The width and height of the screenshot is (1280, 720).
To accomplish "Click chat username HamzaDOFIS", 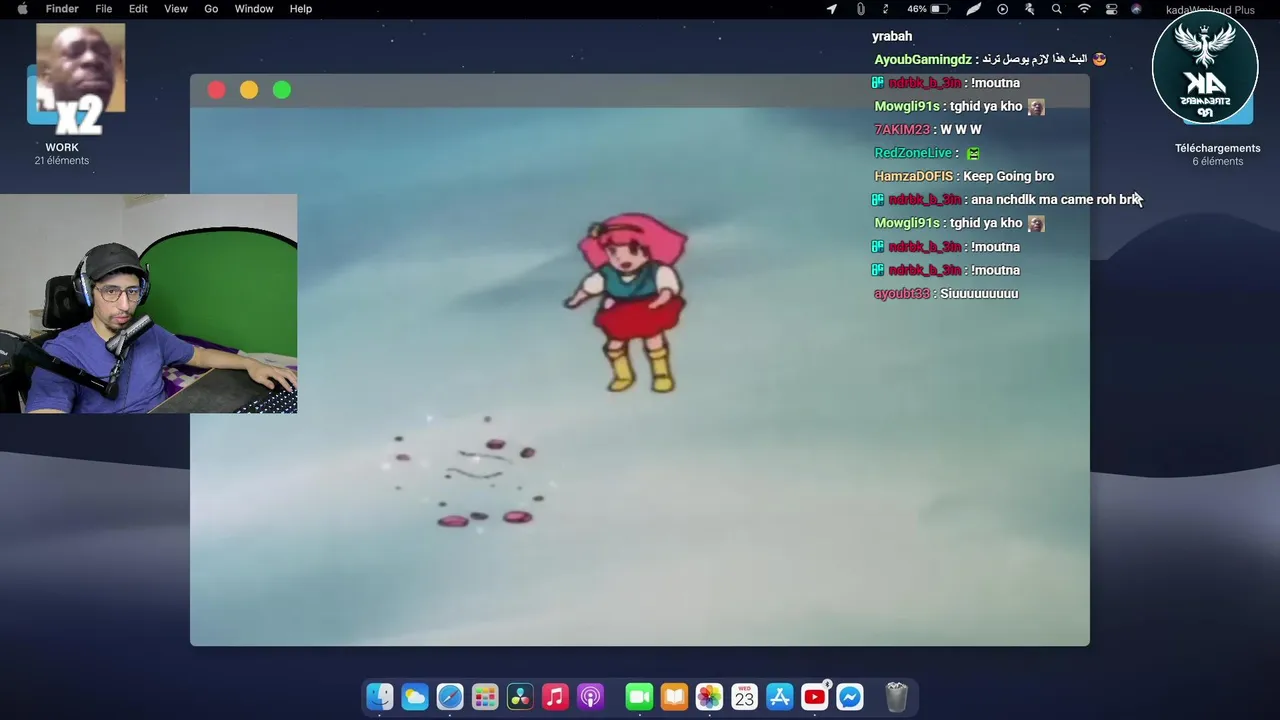I will [913, 176].
